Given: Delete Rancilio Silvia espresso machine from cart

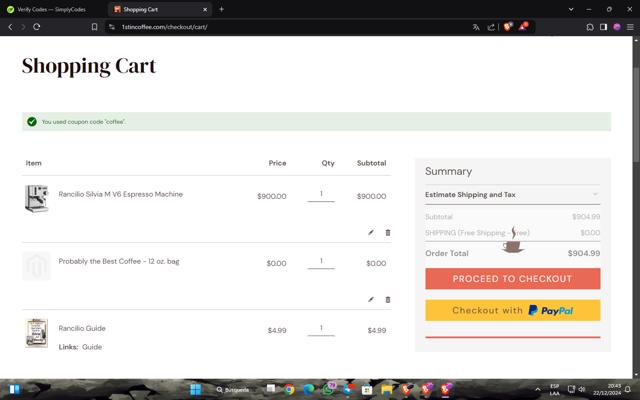Looking at the screenshot, I should coord(388,232).
